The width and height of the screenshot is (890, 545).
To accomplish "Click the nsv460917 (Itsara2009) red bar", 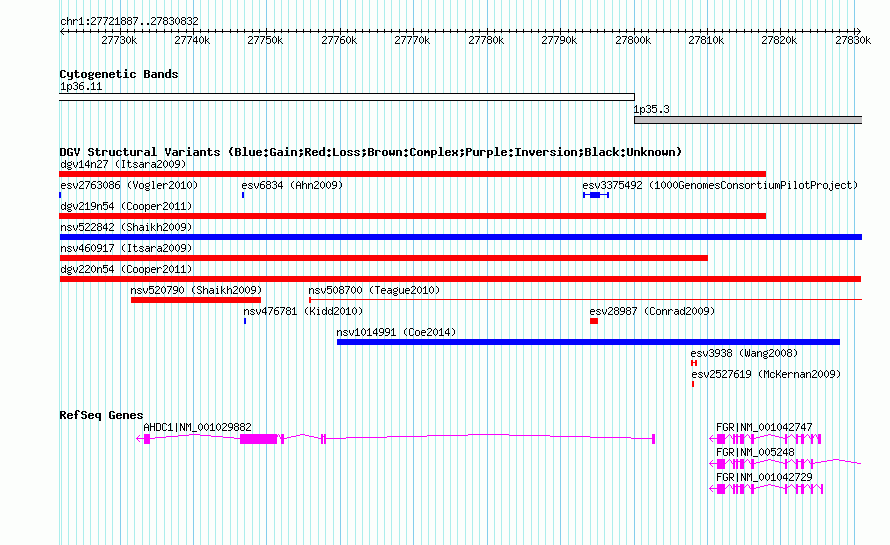I will tap(384, 258).
